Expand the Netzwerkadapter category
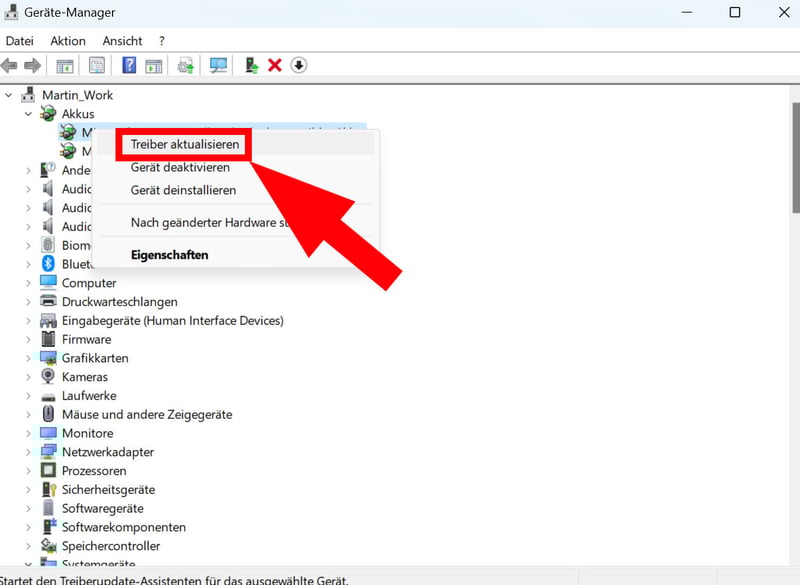Image resolution: width=800 pixels, height=585 pixels. 28,452
